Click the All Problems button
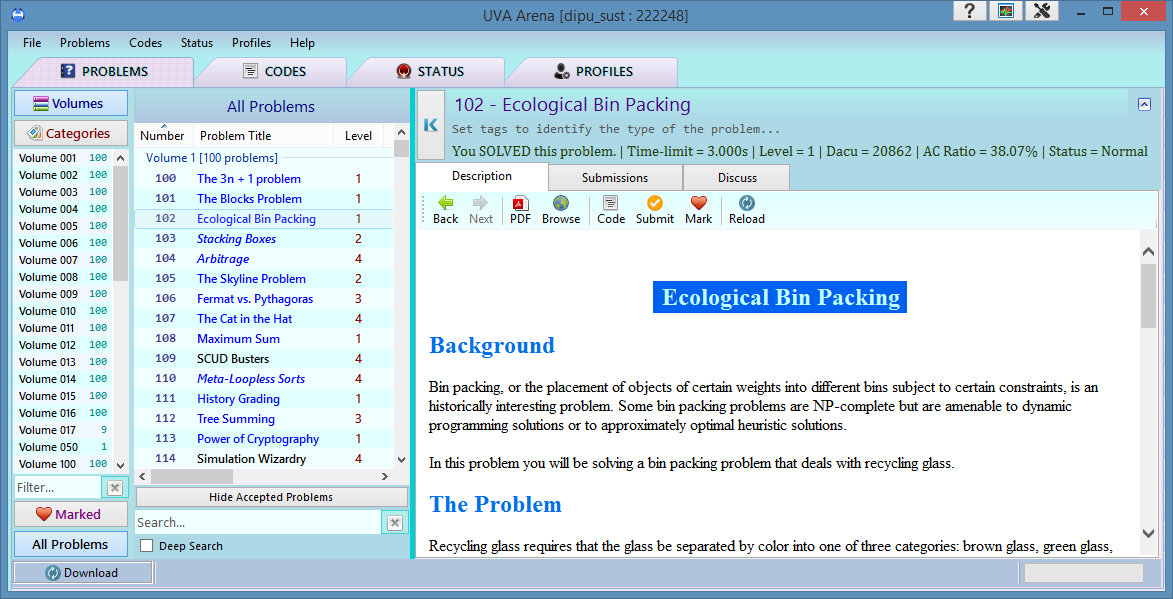Screen dimensions: 1173x599 [71, 544]
